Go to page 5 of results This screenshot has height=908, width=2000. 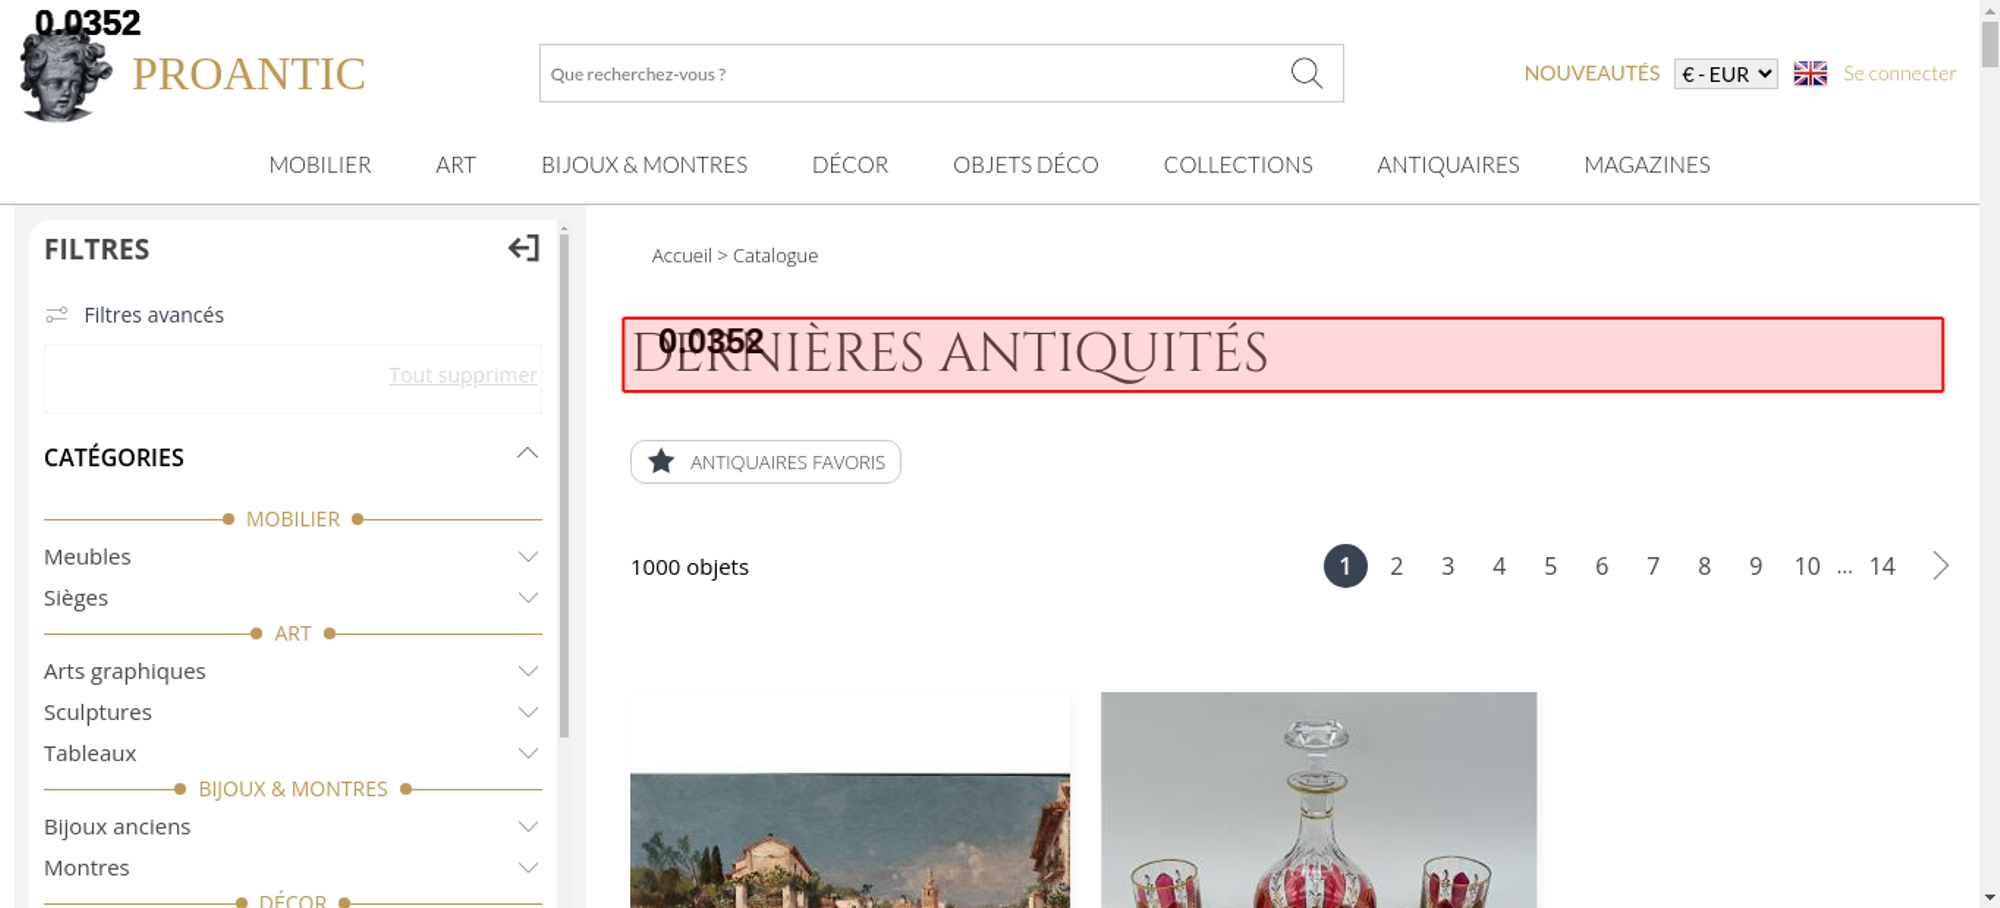pos(1550,567)
